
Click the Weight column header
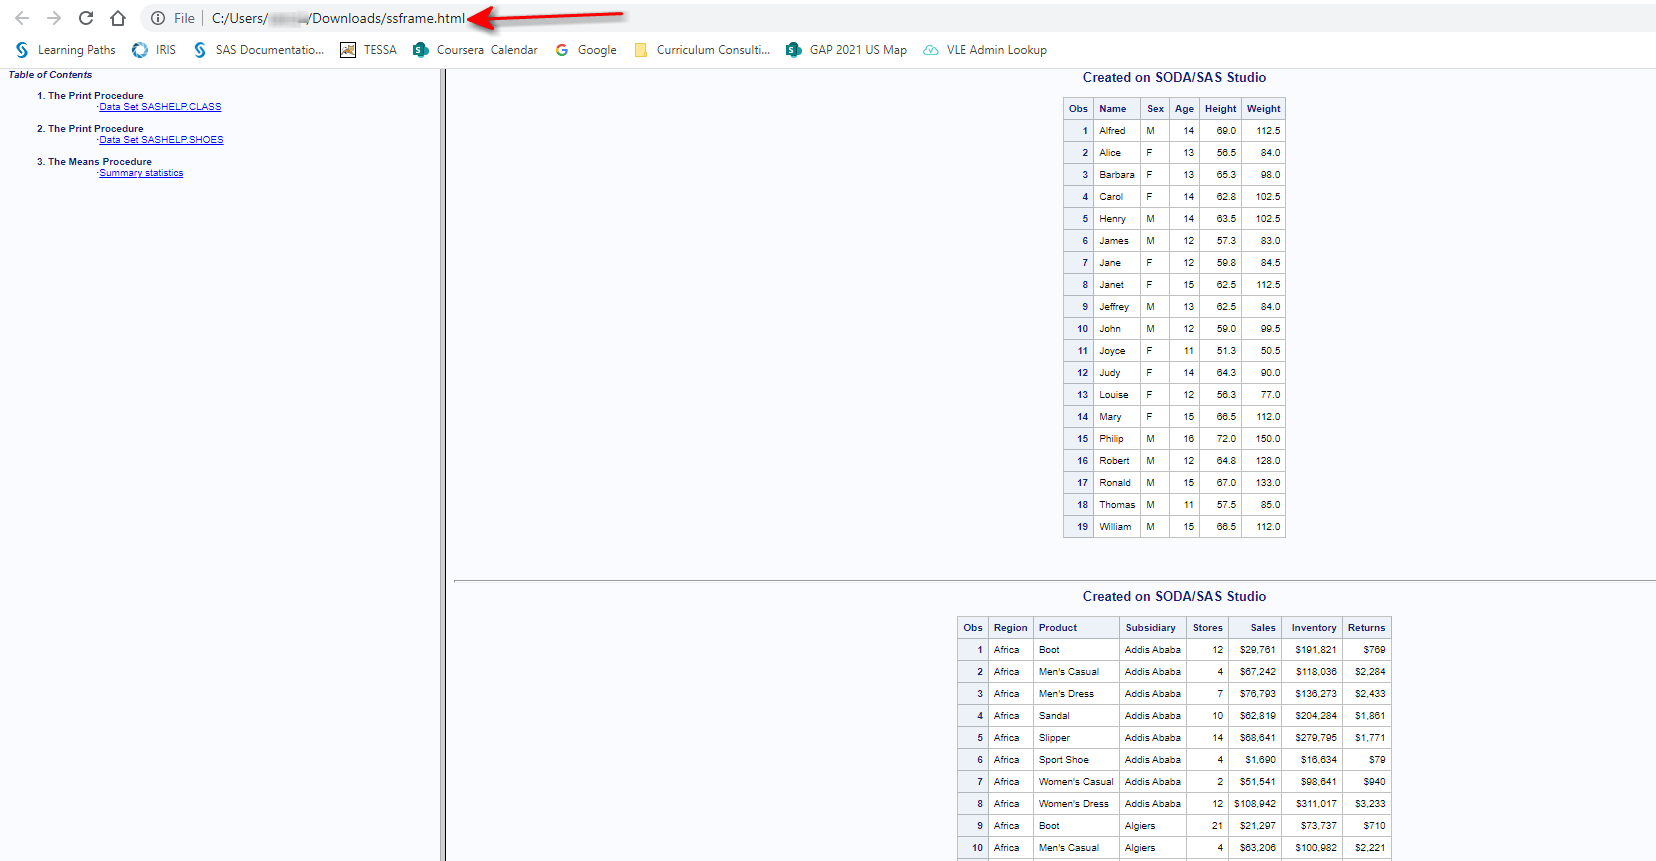[1263, 109]
